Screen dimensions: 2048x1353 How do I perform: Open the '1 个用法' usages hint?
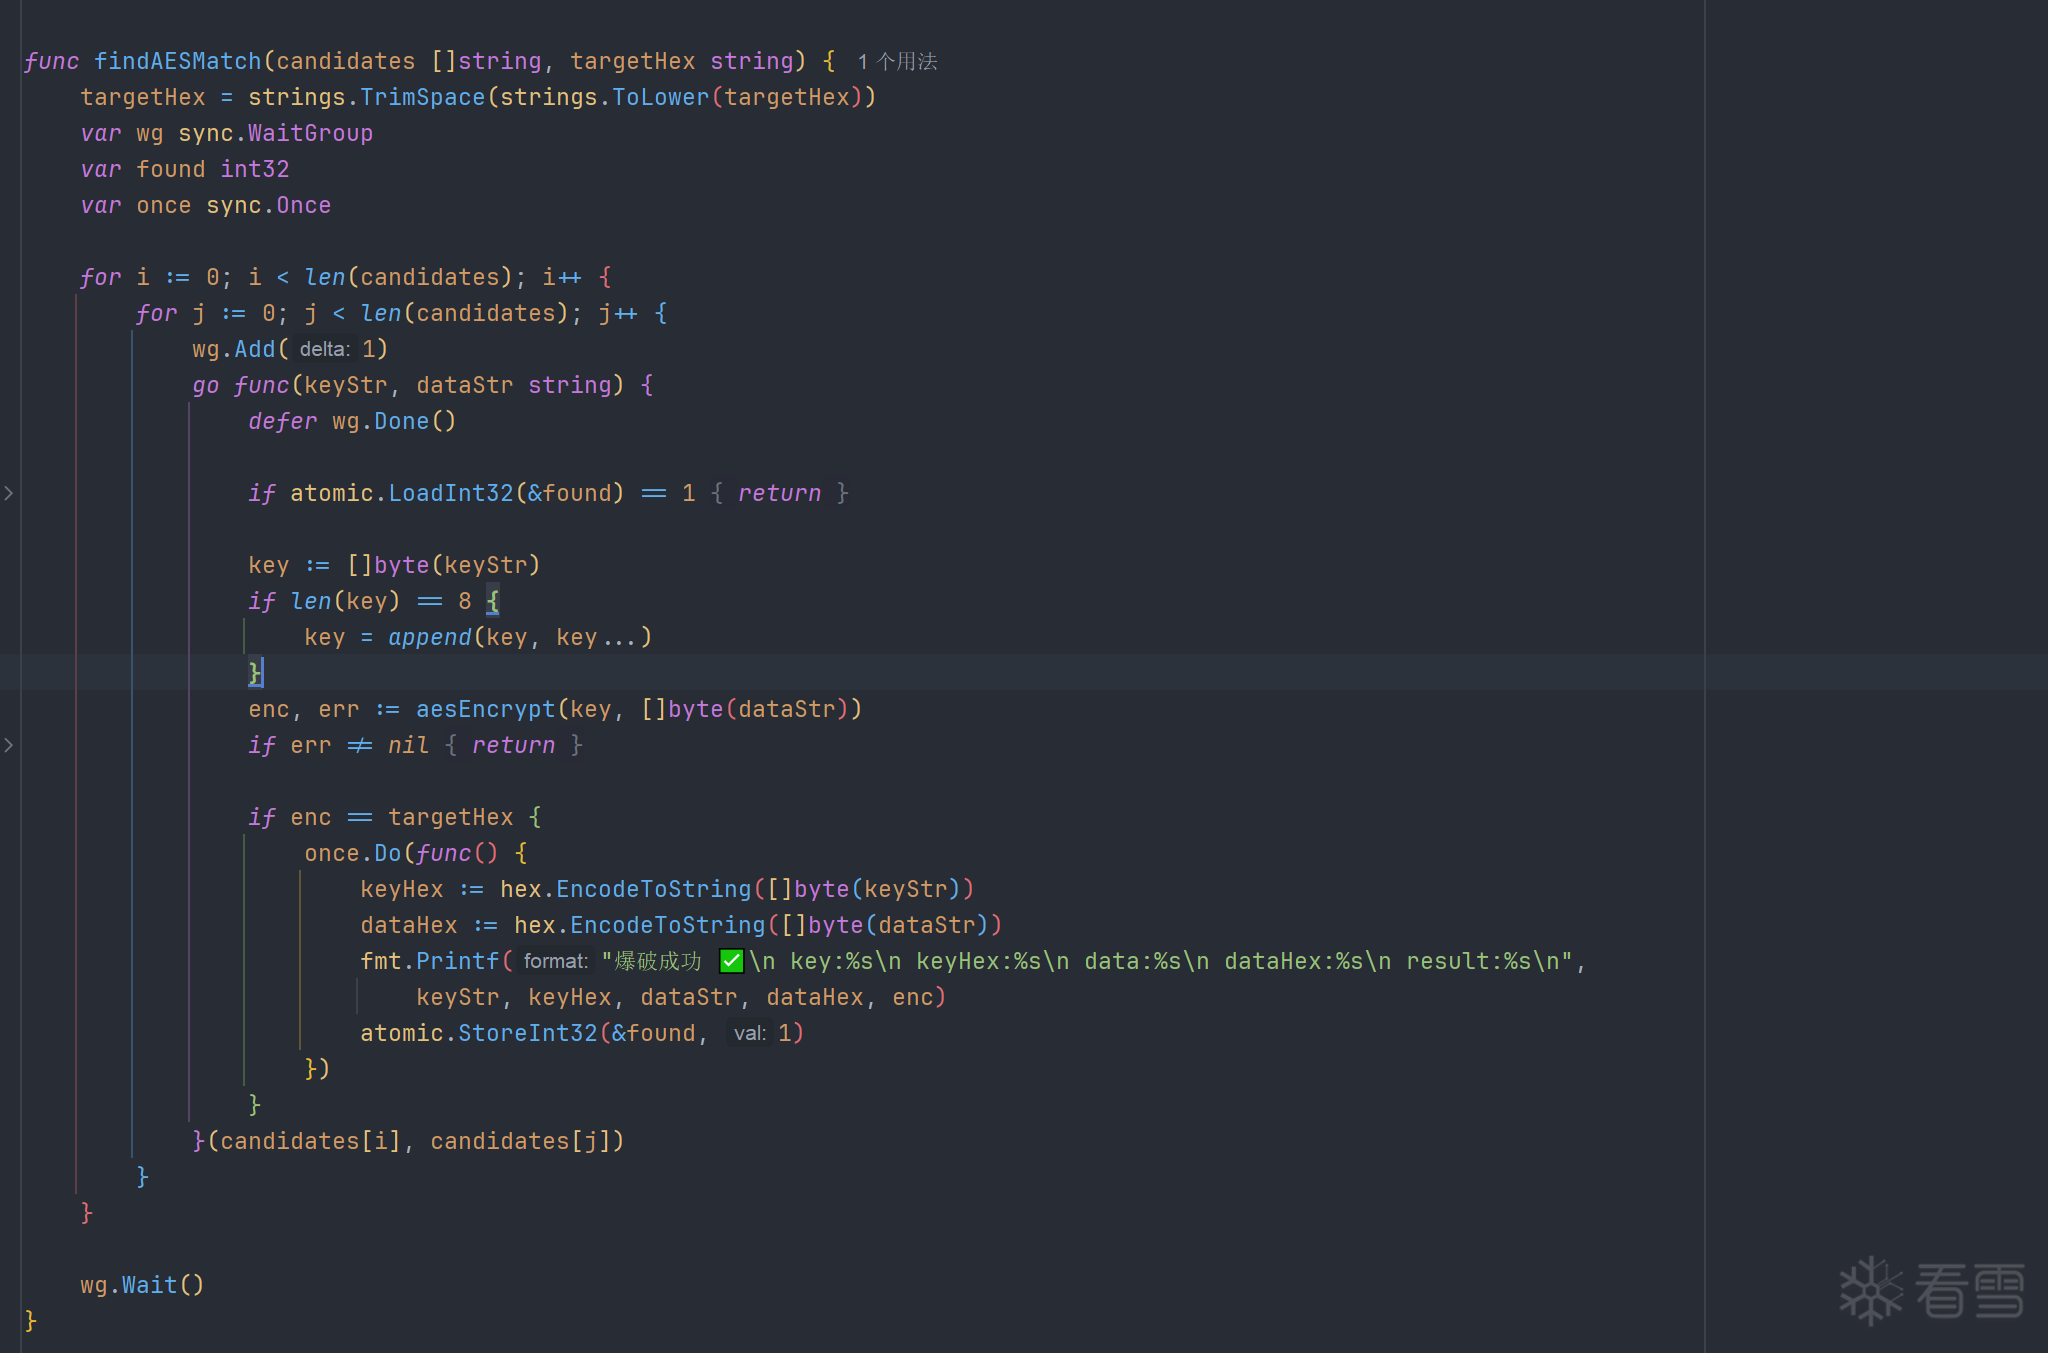point(897,62)
